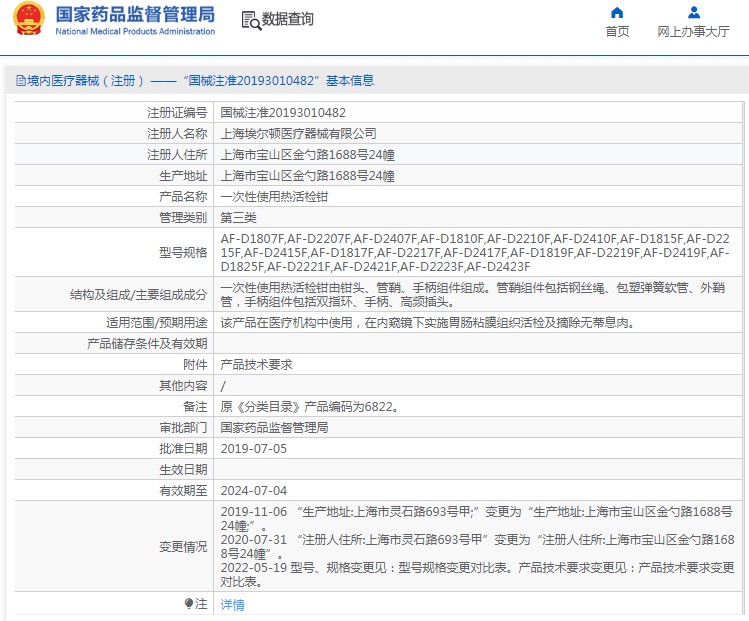The height and width of the screenshot is (621, 749).
Task: Click the page heading 境内医疗器械（注册）基本信息
Action: pos(195,81)
